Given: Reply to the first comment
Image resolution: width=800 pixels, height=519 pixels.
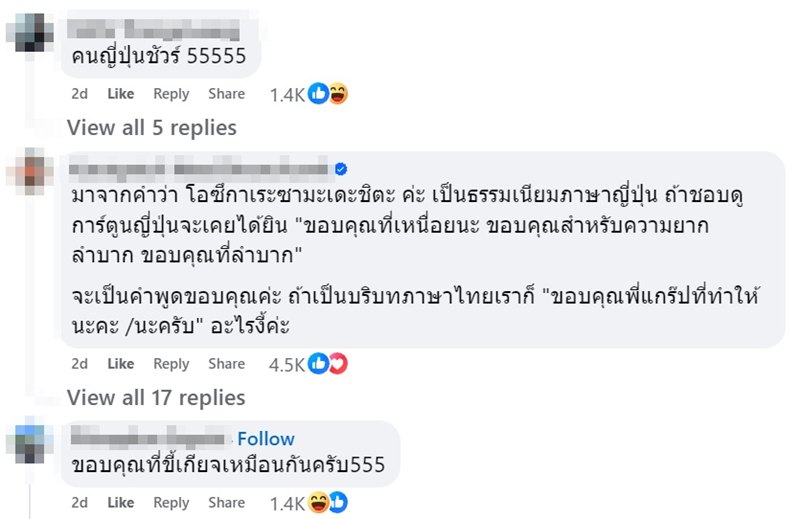Looking at the screenshot, I should 171,94.
